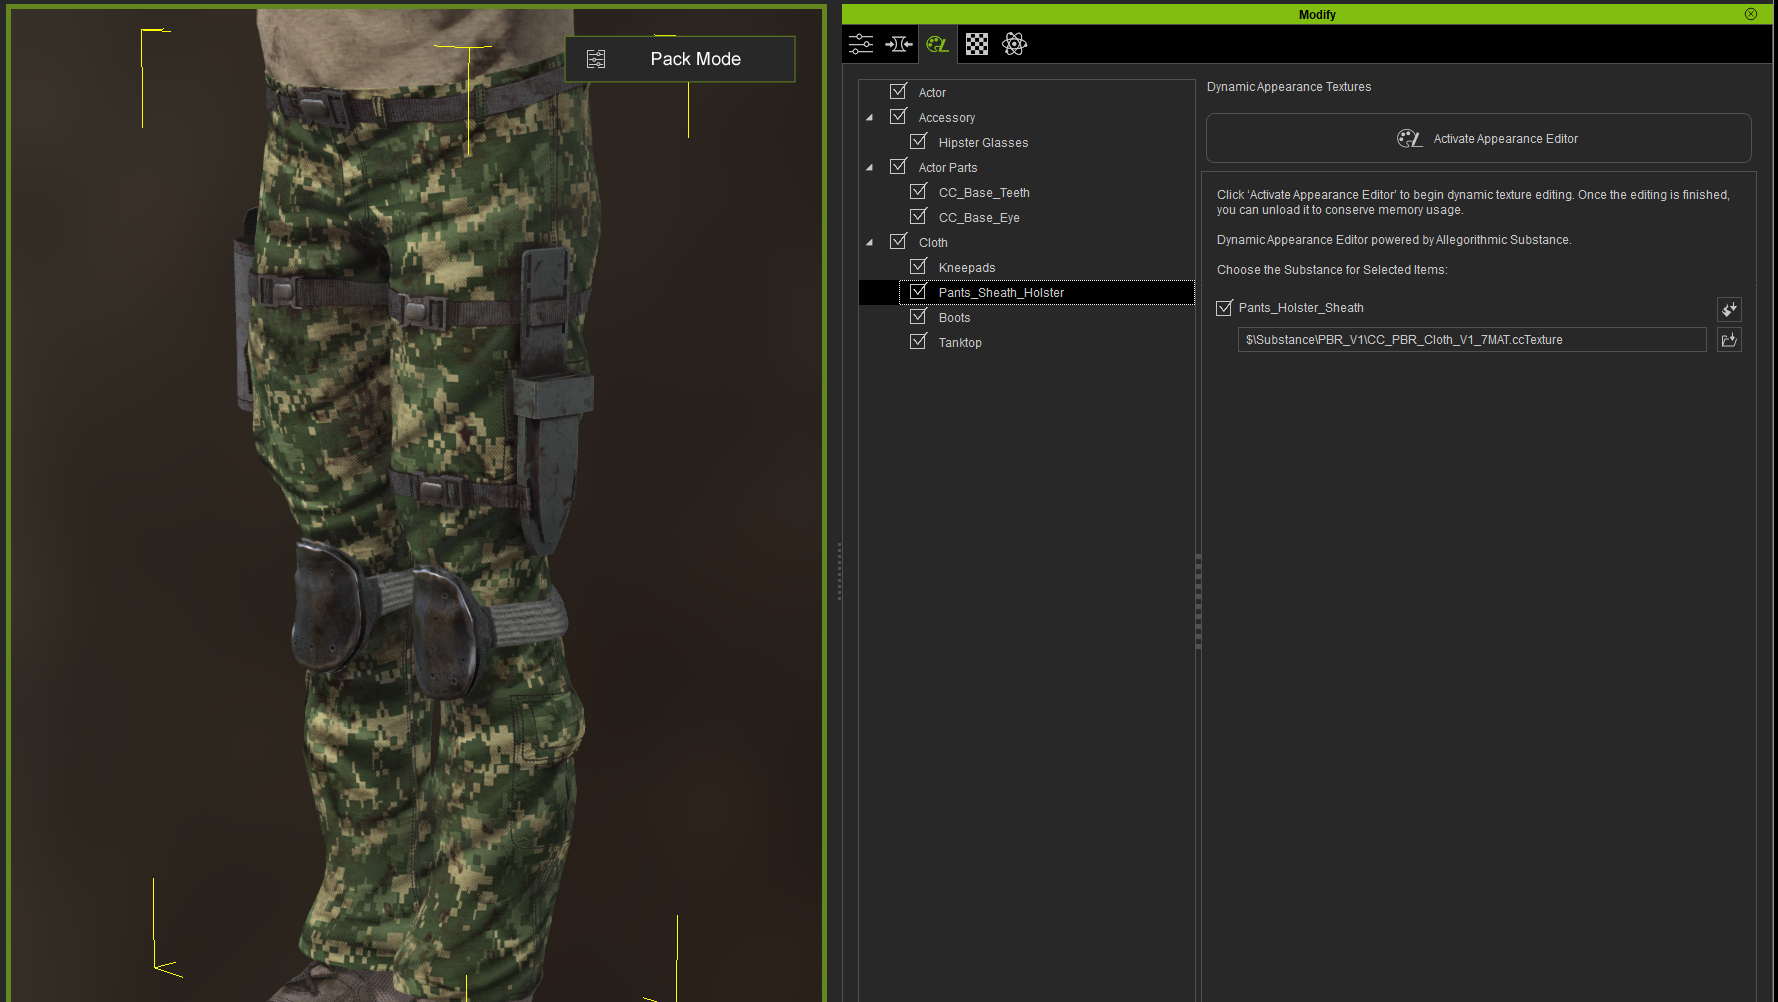Viewport: 1778px width, 1002px height.
Task: Click the Activate Appearance Editor palette icon
Action: pos(1409,139)
